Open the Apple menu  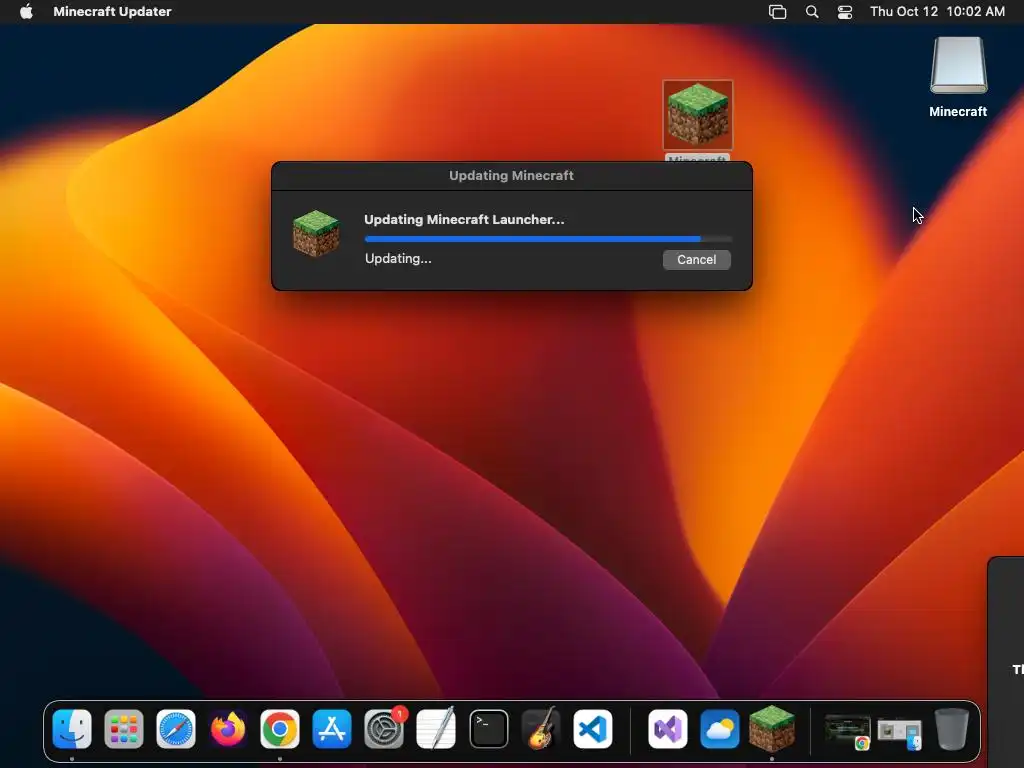26,11
